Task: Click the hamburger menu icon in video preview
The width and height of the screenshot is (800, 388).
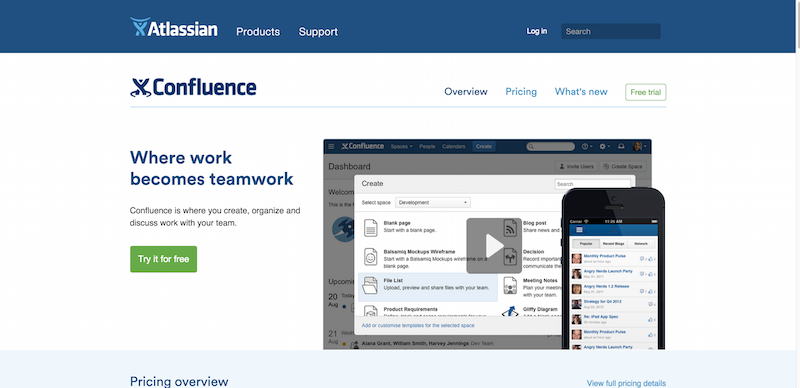Action: click(x=331, y=147)
